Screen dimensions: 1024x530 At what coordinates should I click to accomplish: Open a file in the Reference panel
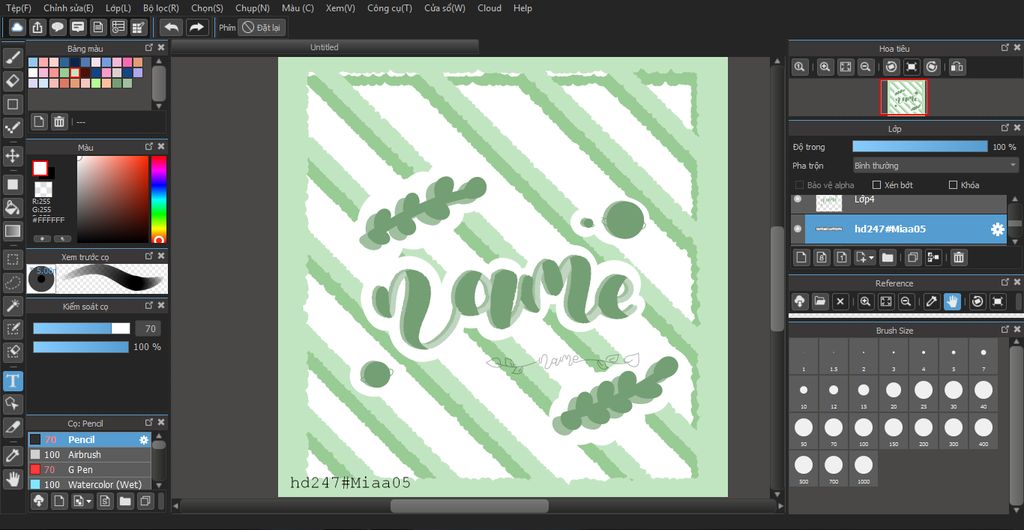[820, 302]
